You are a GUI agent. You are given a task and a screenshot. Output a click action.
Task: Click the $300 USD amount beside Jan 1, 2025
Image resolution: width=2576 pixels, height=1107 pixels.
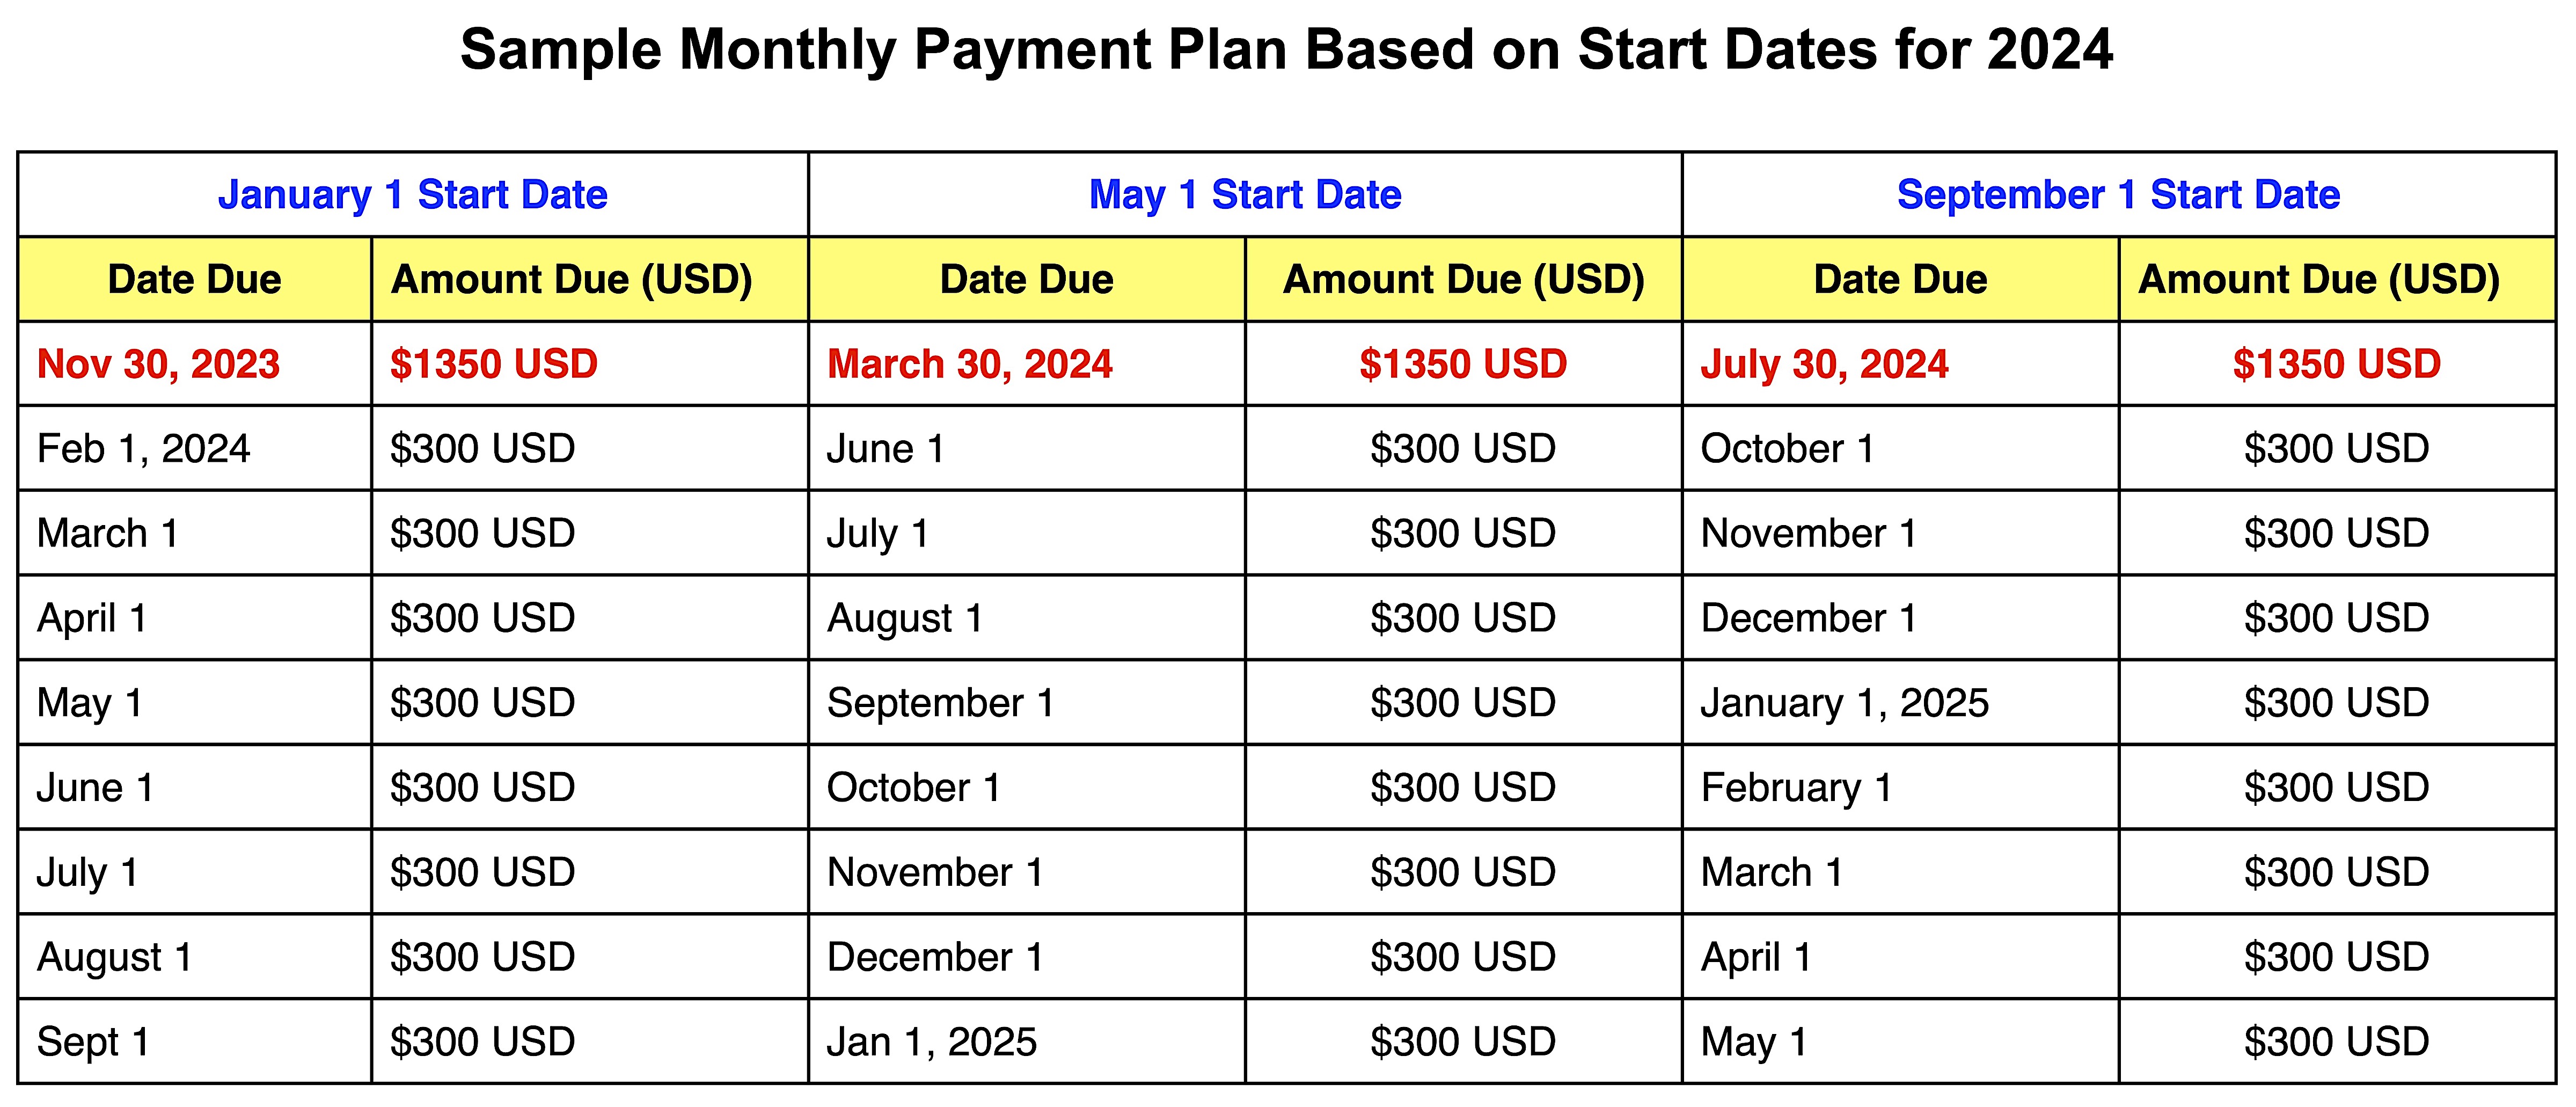point(1462,1042)
